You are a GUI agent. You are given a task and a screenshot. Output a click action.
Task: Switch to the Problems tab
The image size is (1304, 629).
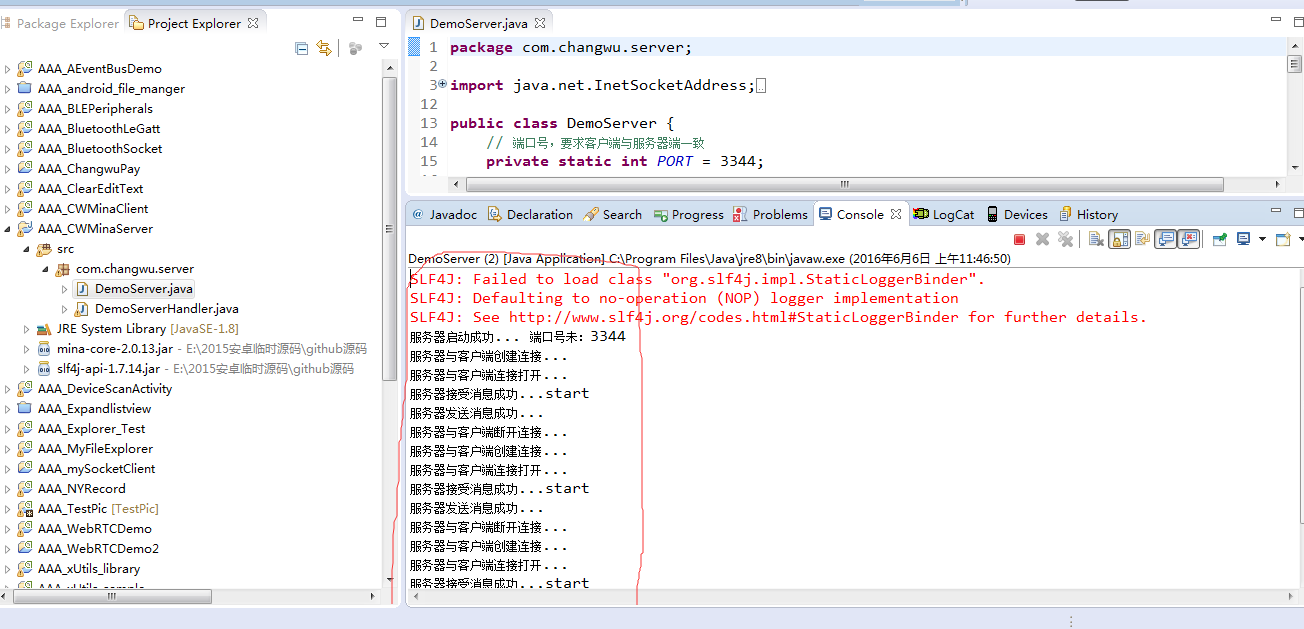tap(770, 214)
